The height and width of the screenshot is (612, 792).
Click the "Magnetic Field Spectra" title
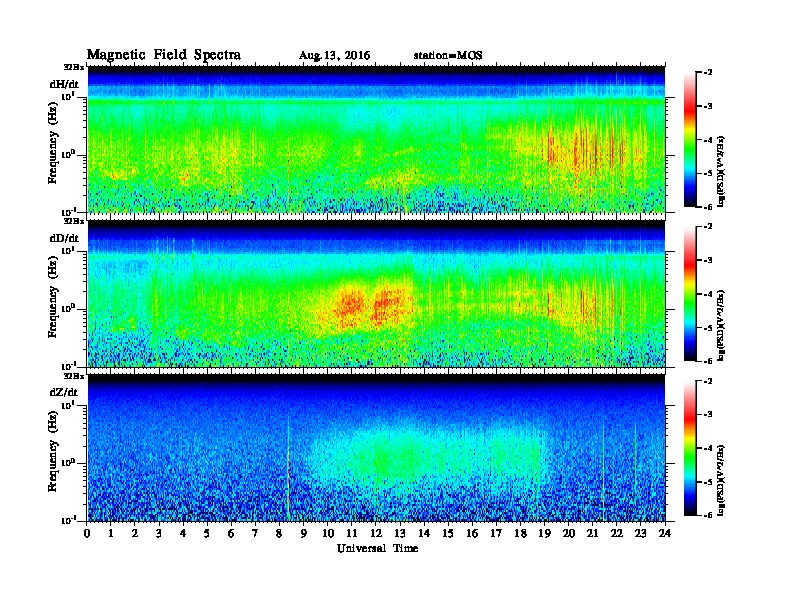(x=164, y=55)
